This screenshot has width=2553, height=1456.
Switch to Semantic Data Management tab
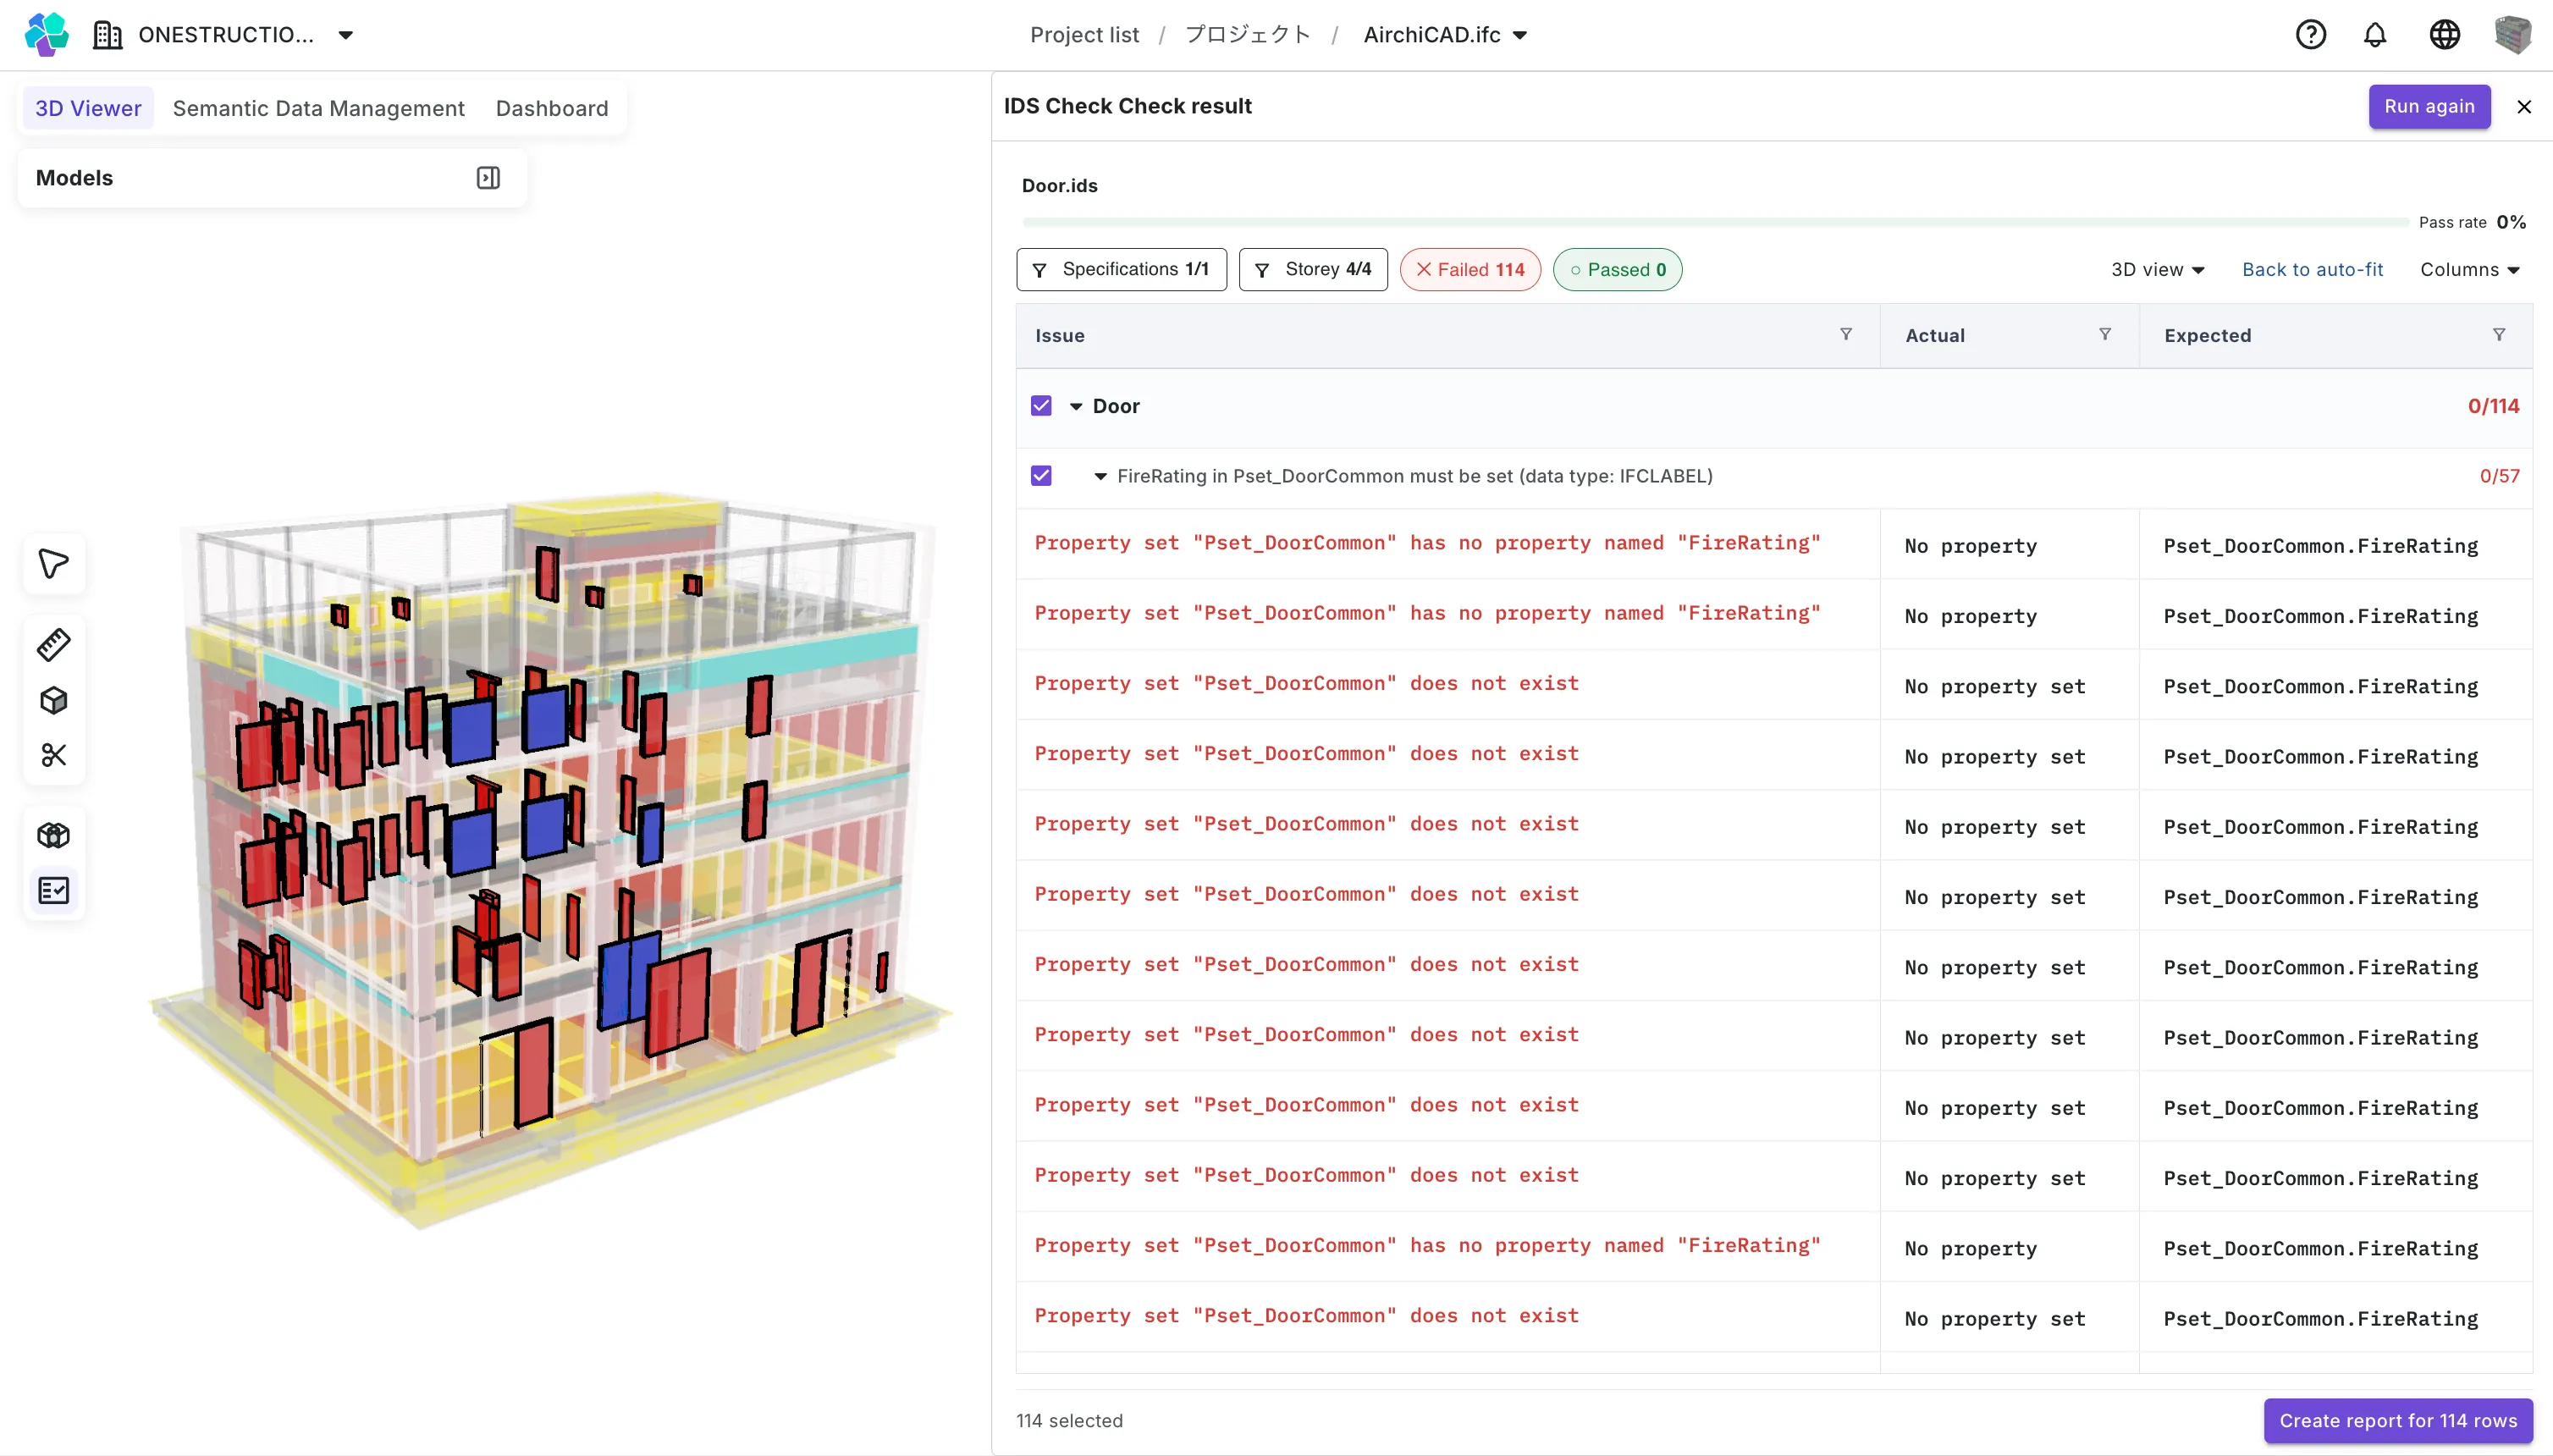click(318, 108)
